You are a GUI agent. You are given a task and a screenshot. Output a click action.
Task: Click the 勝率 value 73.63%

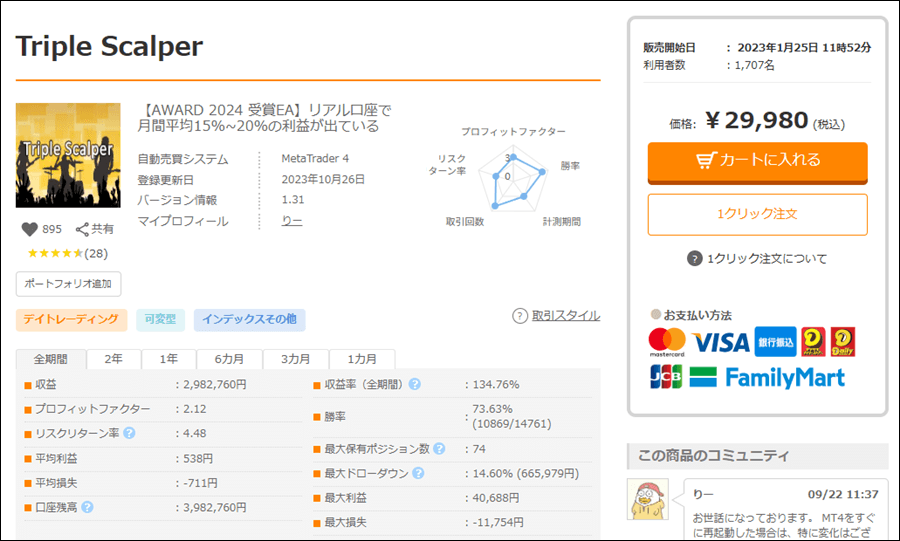click(x=492, y=409)
